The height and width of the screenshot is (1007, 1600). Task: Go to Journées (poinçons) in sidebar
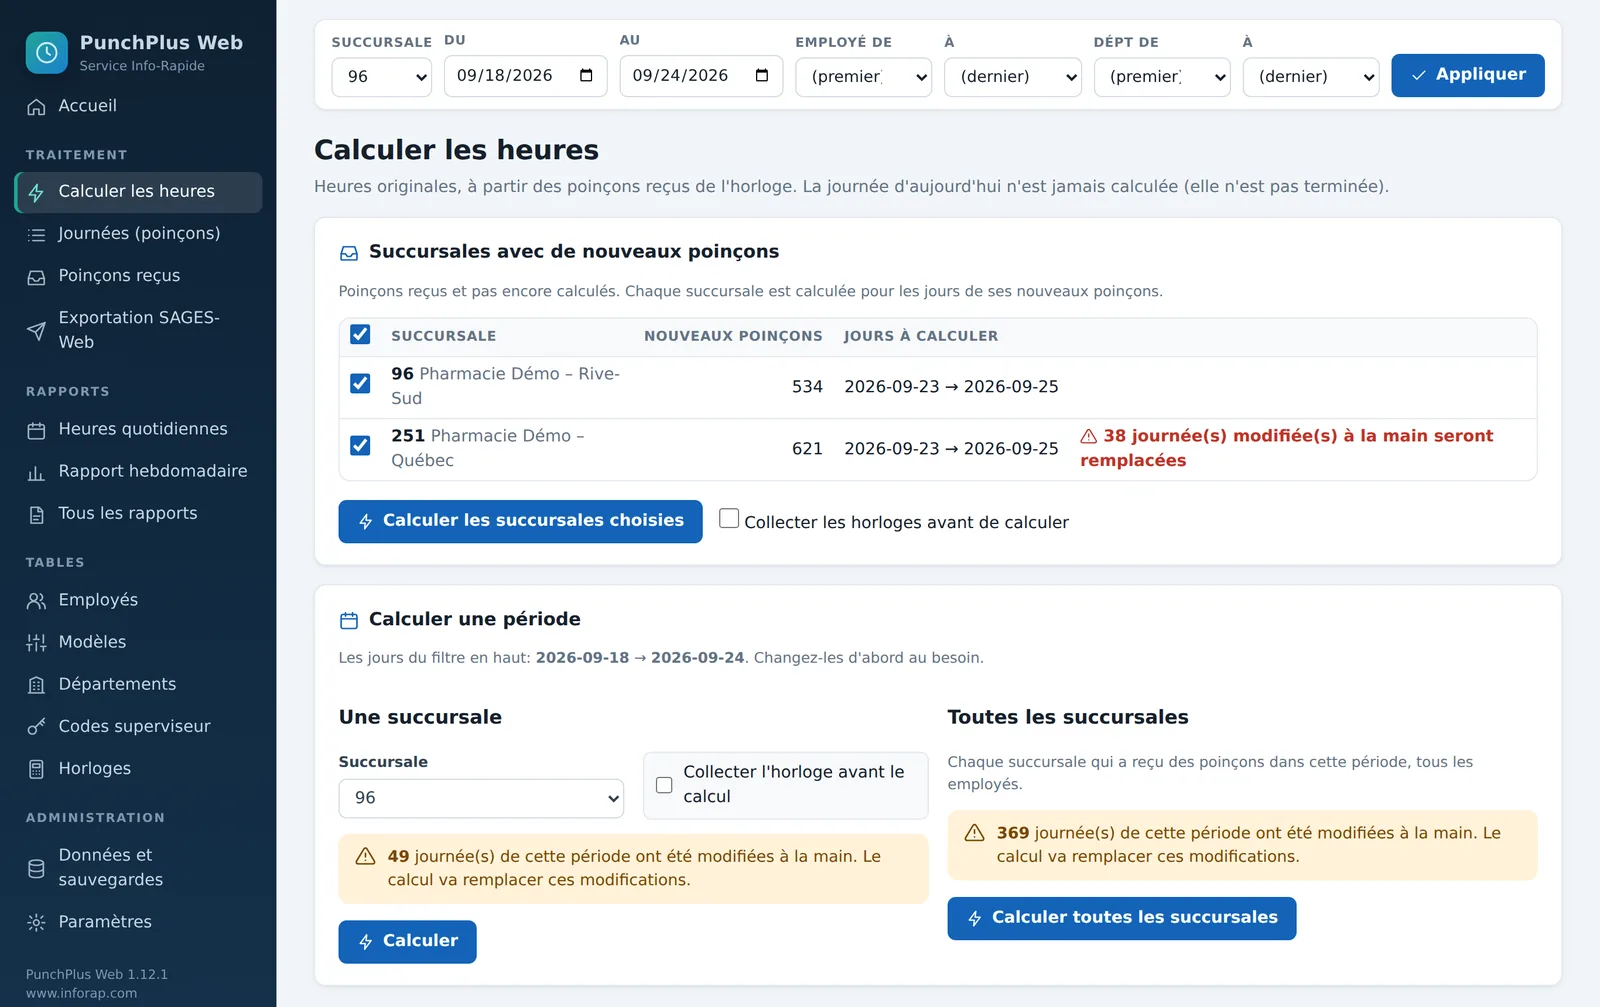tap(138, 234)
